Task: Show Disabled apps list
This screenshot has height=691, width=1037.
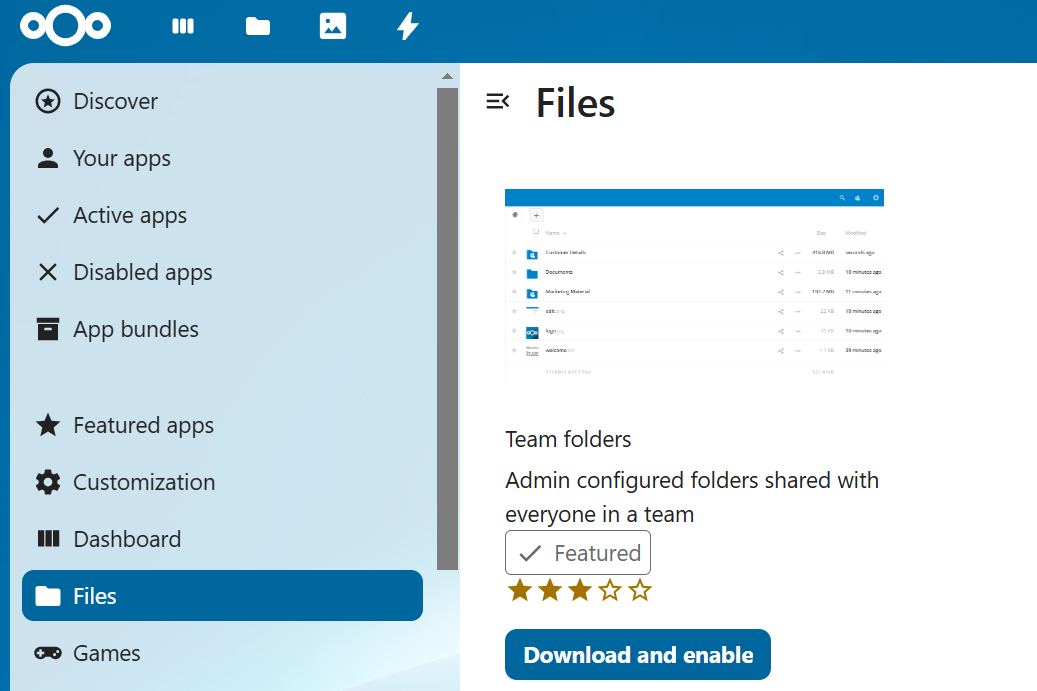Action: 142,272
